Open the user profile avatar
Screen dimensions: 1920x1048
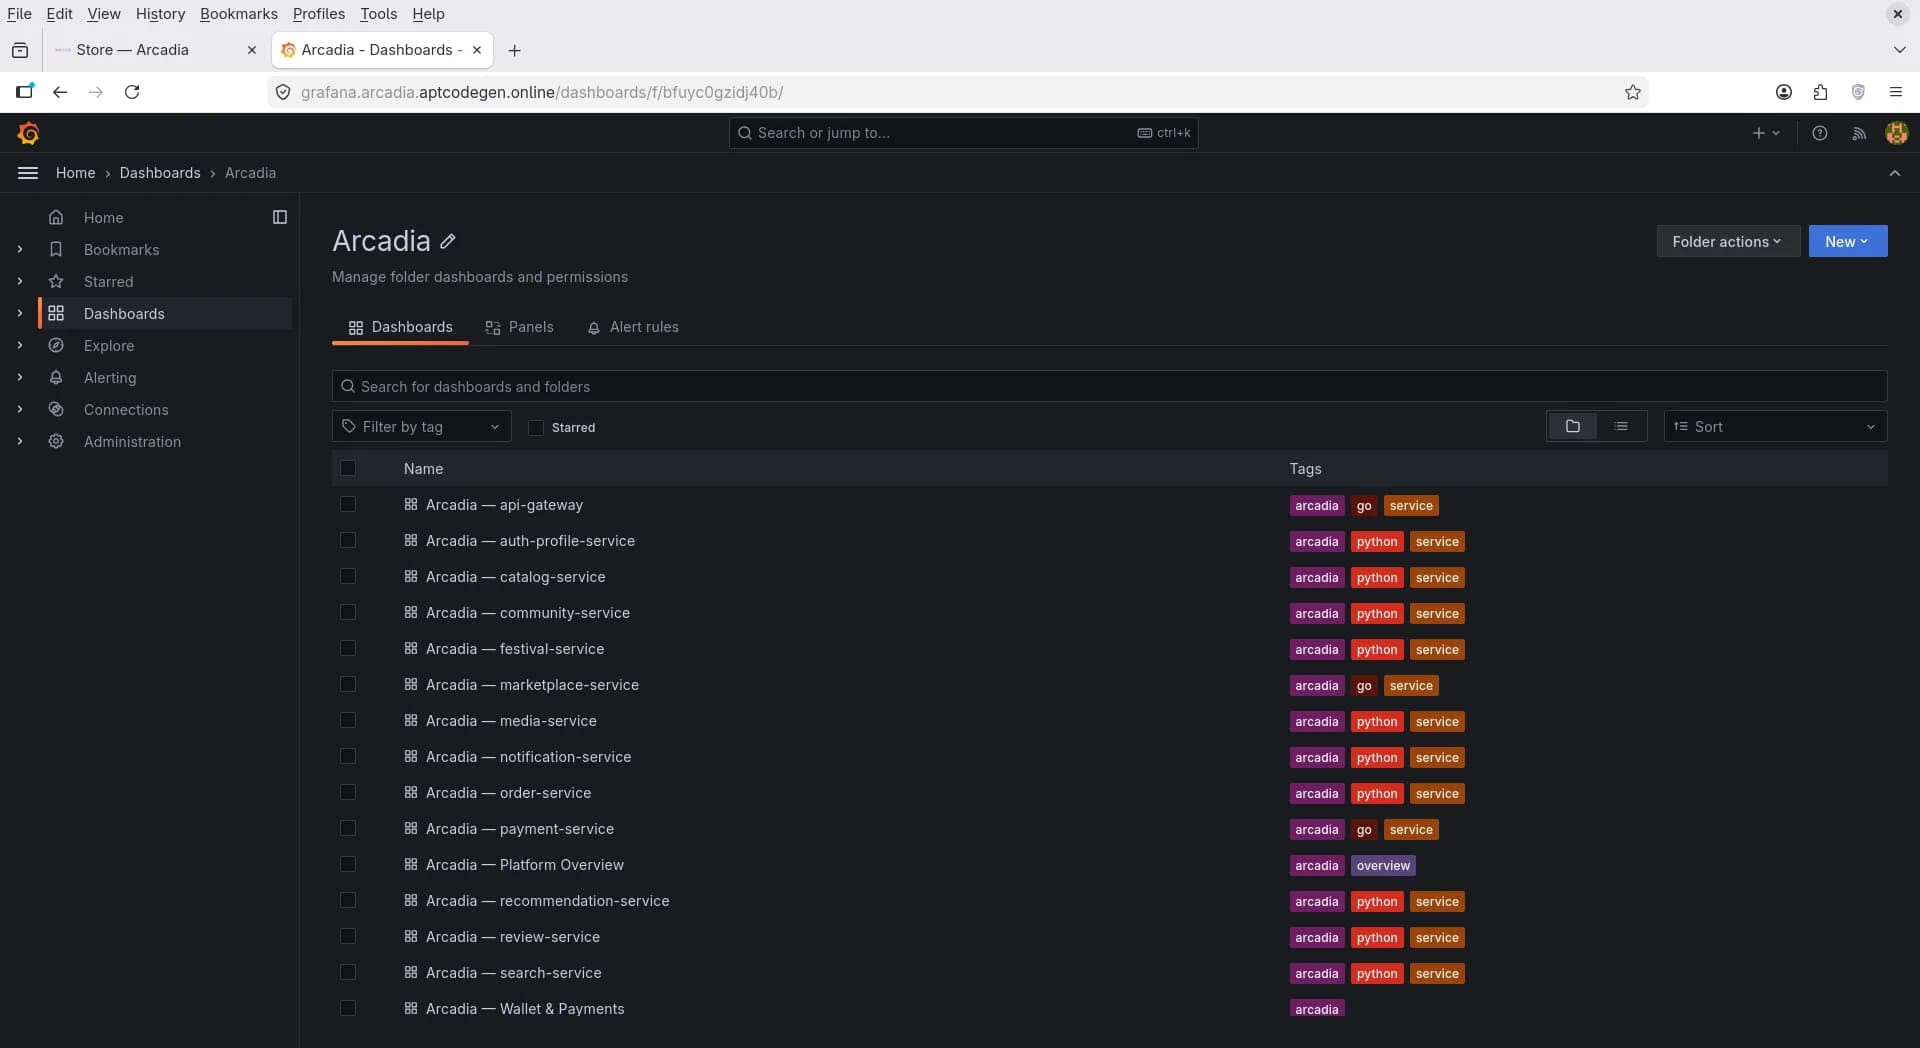tap(1896, 133)
